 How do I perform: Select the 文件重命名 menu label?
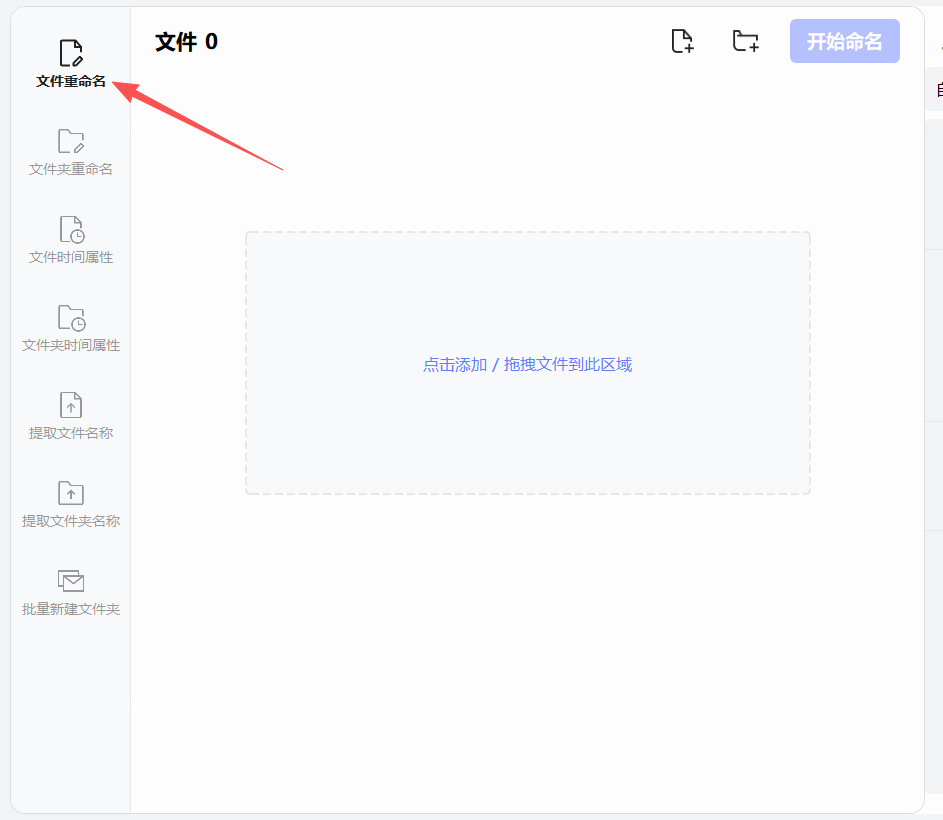click(71, 81)
